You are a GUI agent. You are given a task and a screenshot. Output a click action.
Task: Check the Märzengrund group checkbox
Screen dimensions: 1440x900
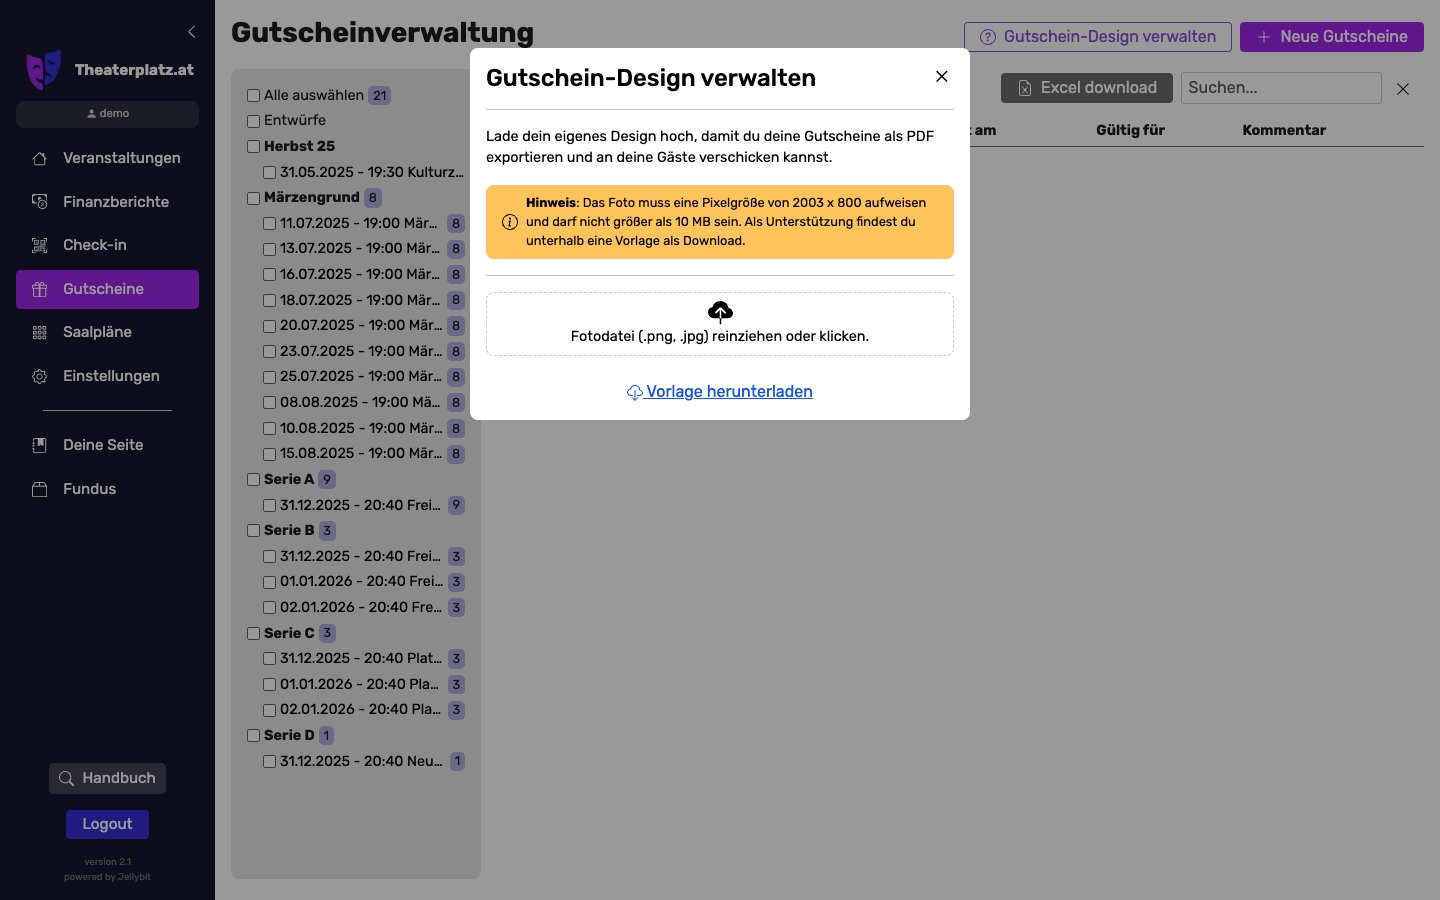(254, 198)
